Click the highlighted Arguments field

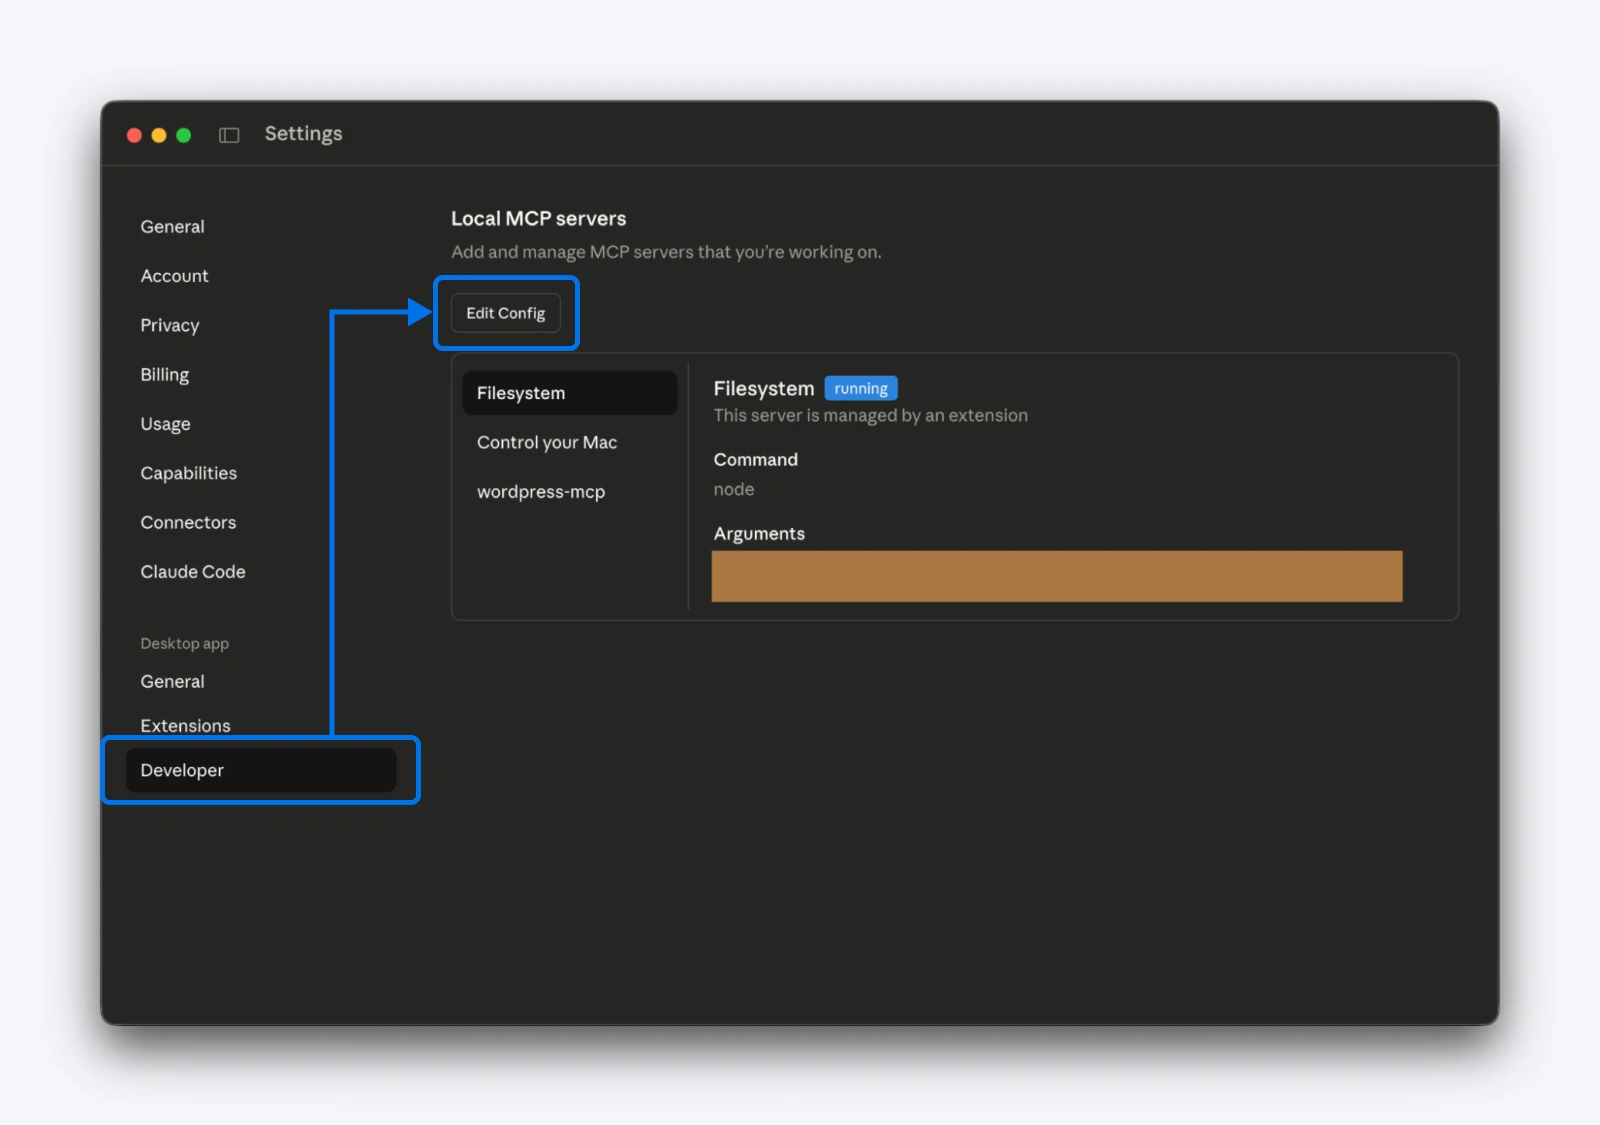pyautogui.click(x=1057, y=576)
